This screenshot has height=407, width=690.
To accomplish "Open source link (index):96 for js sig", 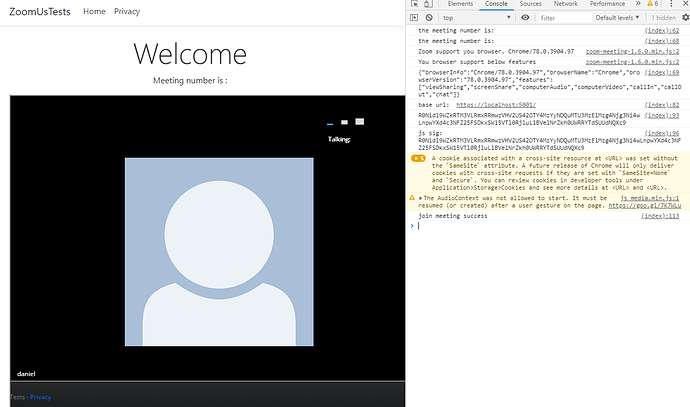I will [x=662, y=133].
